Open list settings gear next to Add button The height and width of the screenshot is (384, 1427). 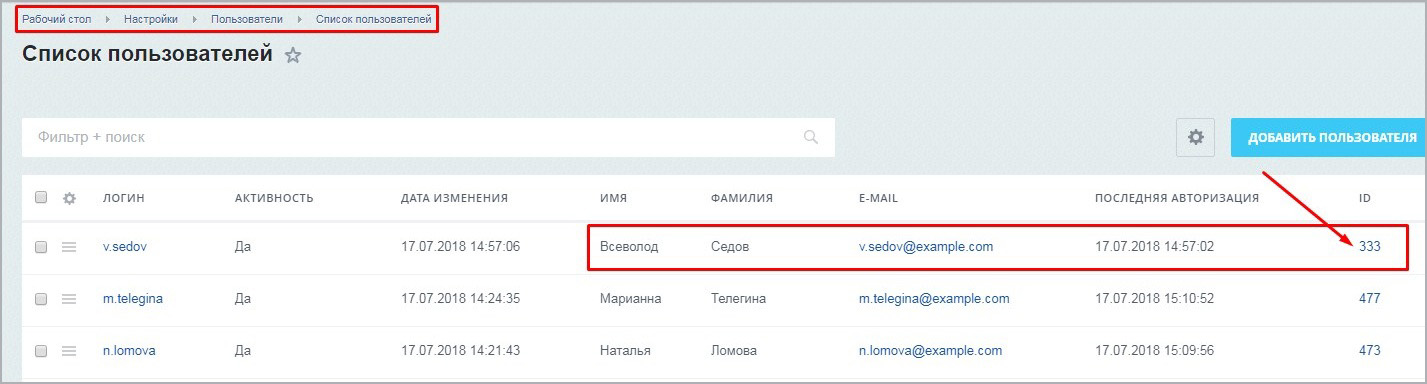(1195, 138)
